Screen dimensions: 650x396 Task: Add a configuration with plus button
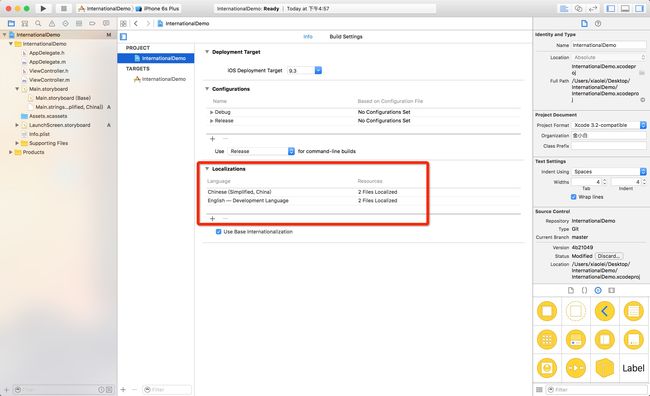tap(212, 139)
